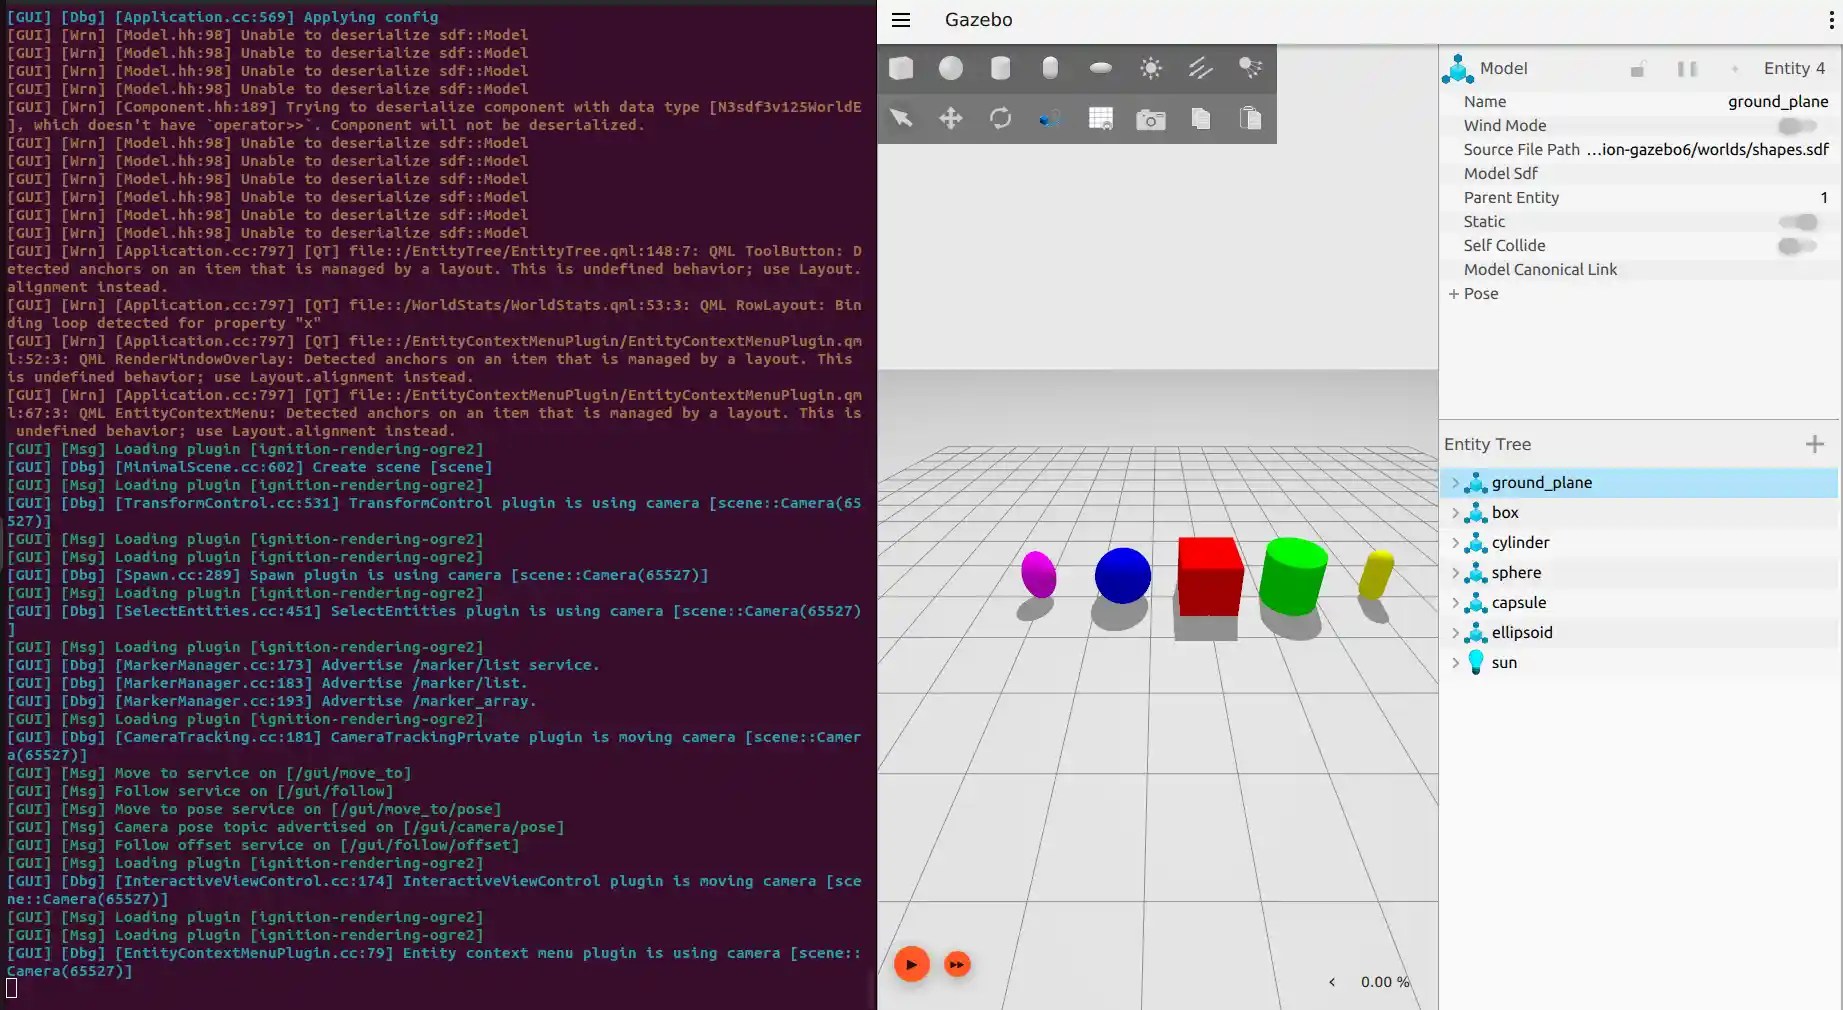Expand the sun tree node
Screen dimensions: 1843x1010
[x=1455, y=663]
